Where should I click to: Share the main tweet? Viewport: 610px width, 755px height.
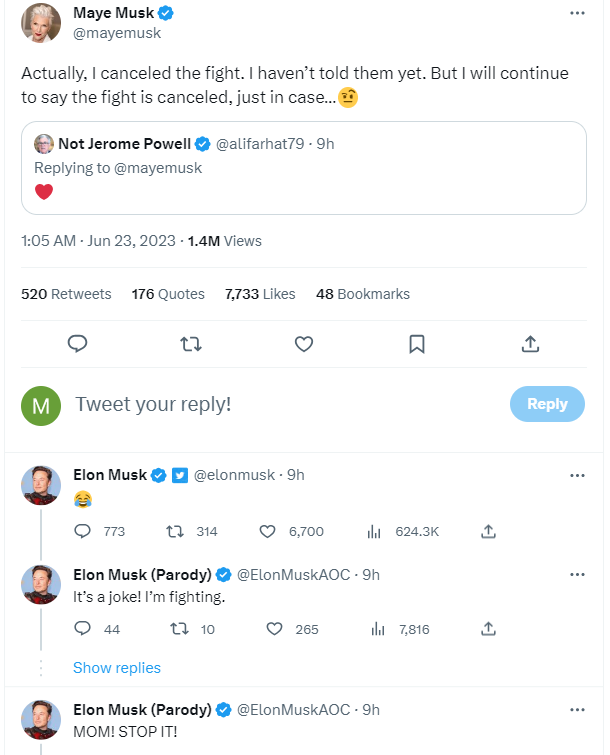[531, 344]
